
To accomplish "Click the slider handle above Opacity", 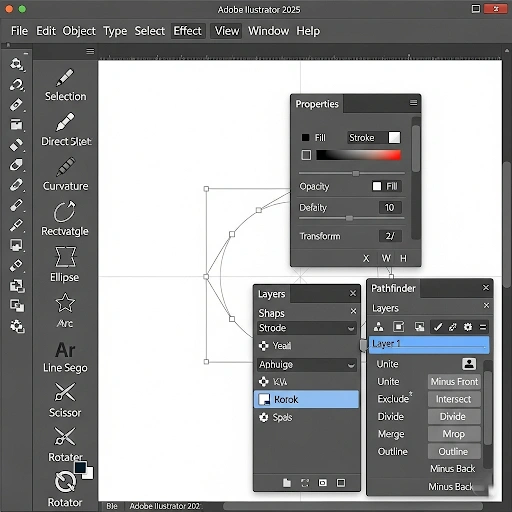I will [356, 173].
